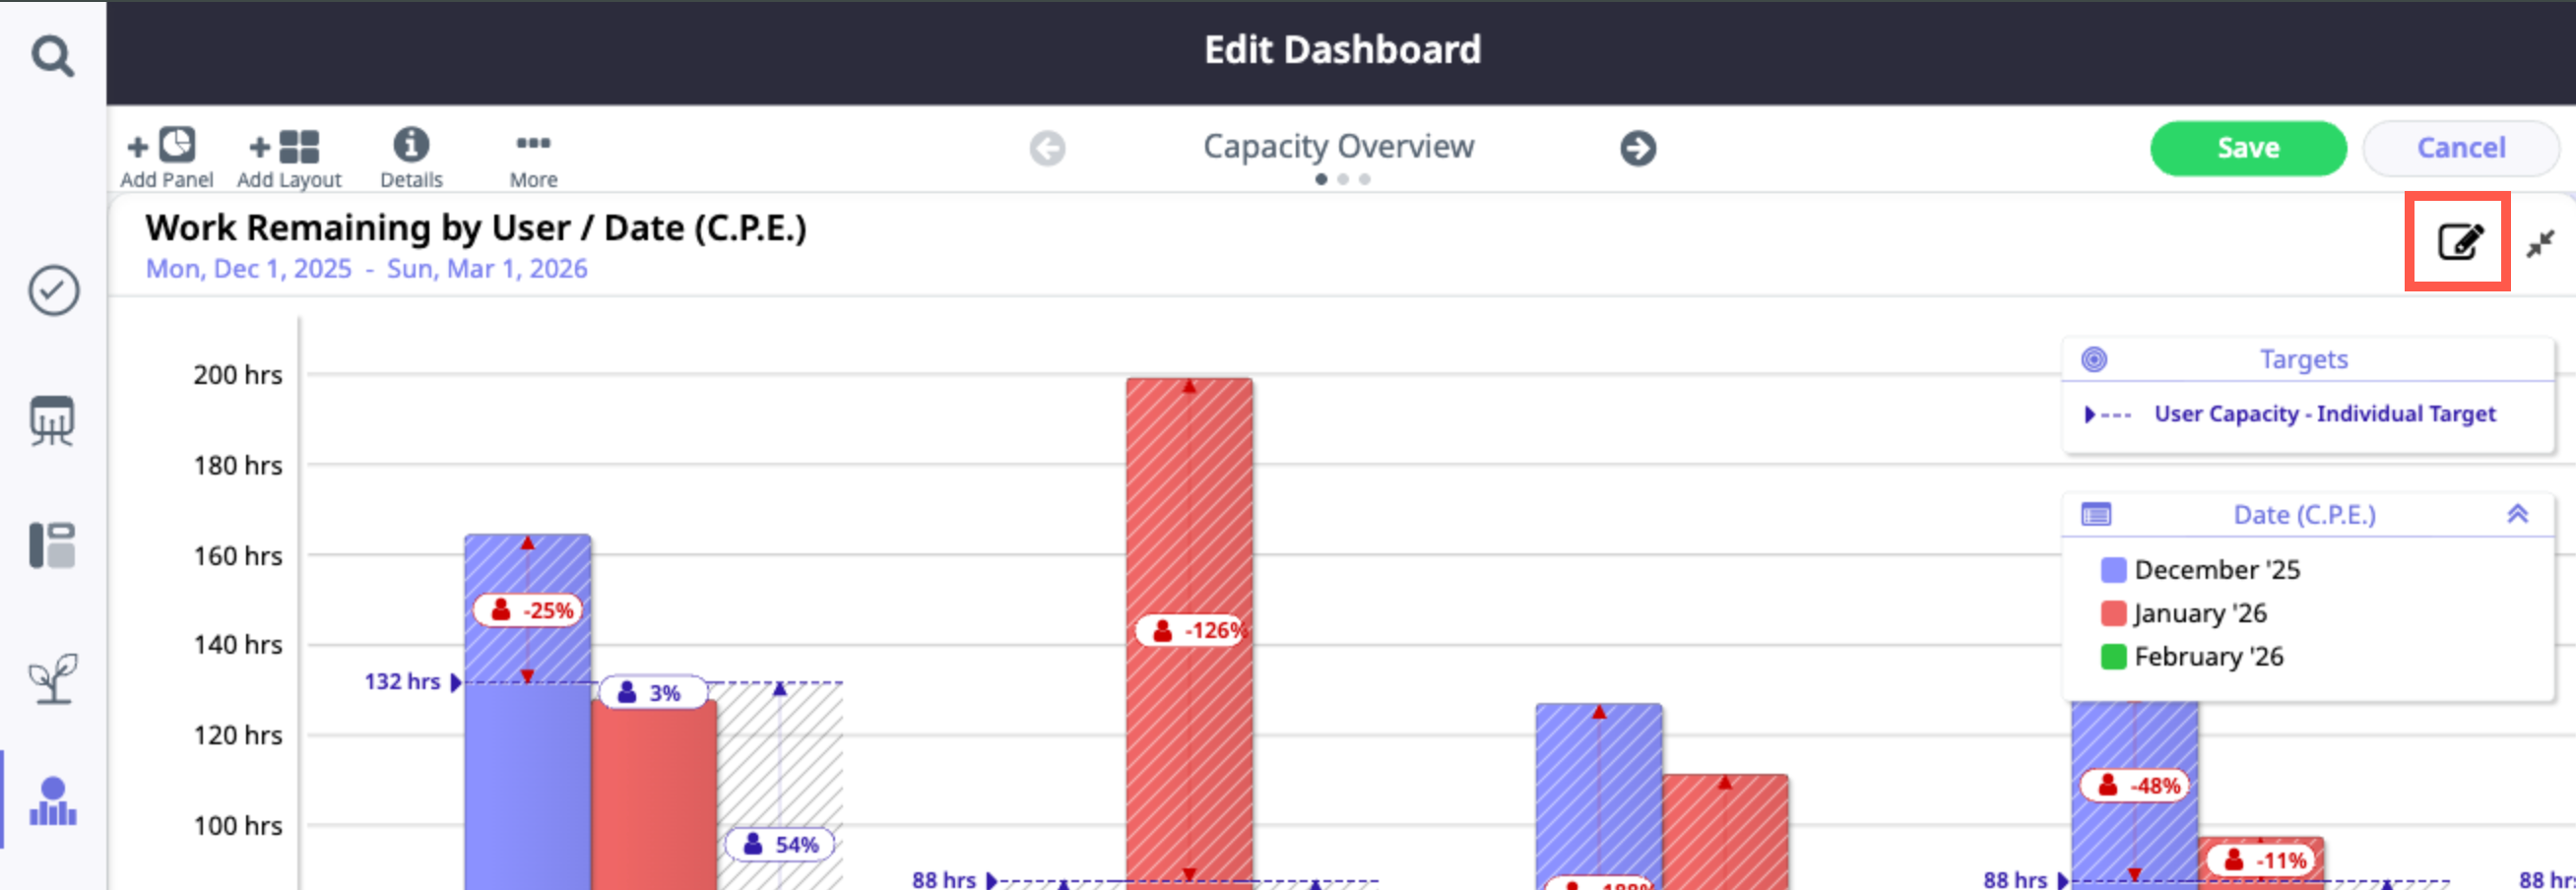This screenshot has width=2576, height=890.
Task: Click the Add Layout toolbar icon
Action: coord(288,157)
